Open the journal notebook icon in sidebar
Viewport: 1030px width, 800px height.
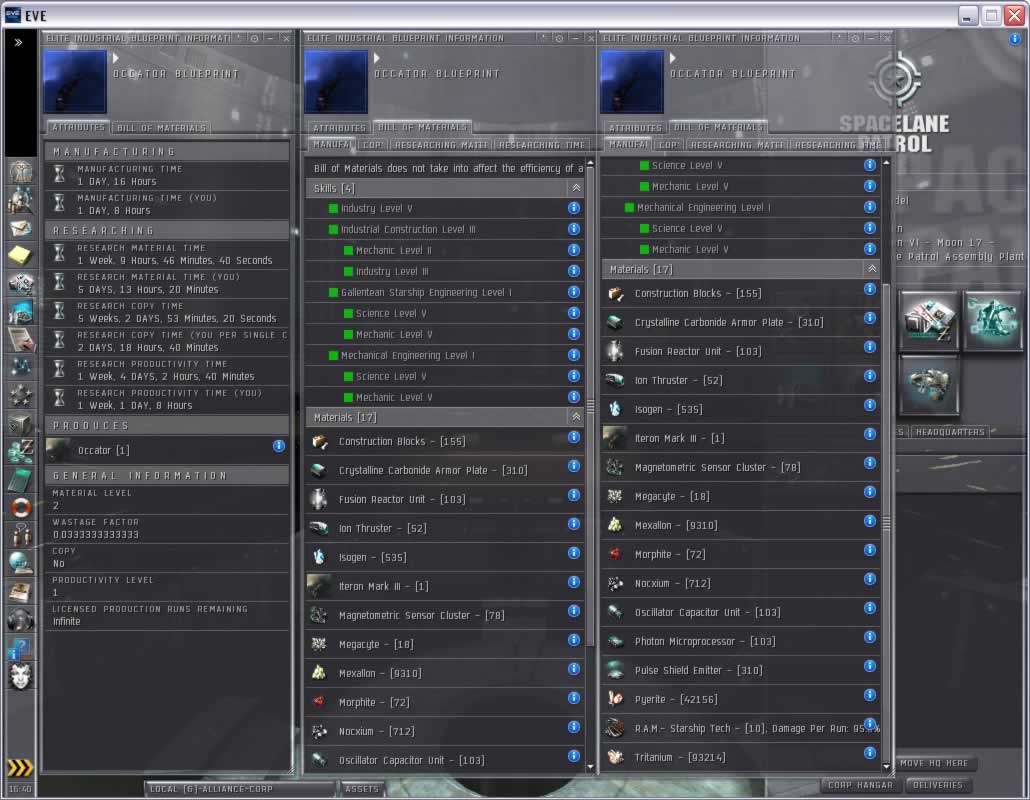coord(20,340)
